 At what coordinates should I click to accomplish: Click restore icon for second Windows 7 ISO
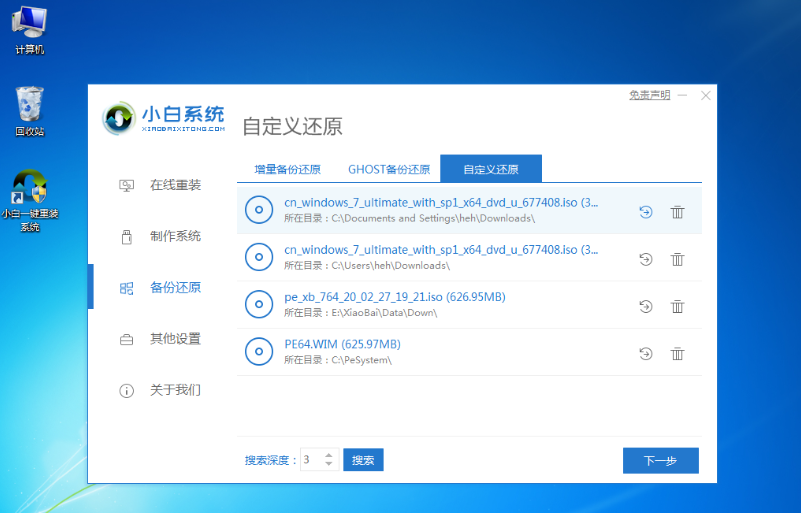[646, 259]
